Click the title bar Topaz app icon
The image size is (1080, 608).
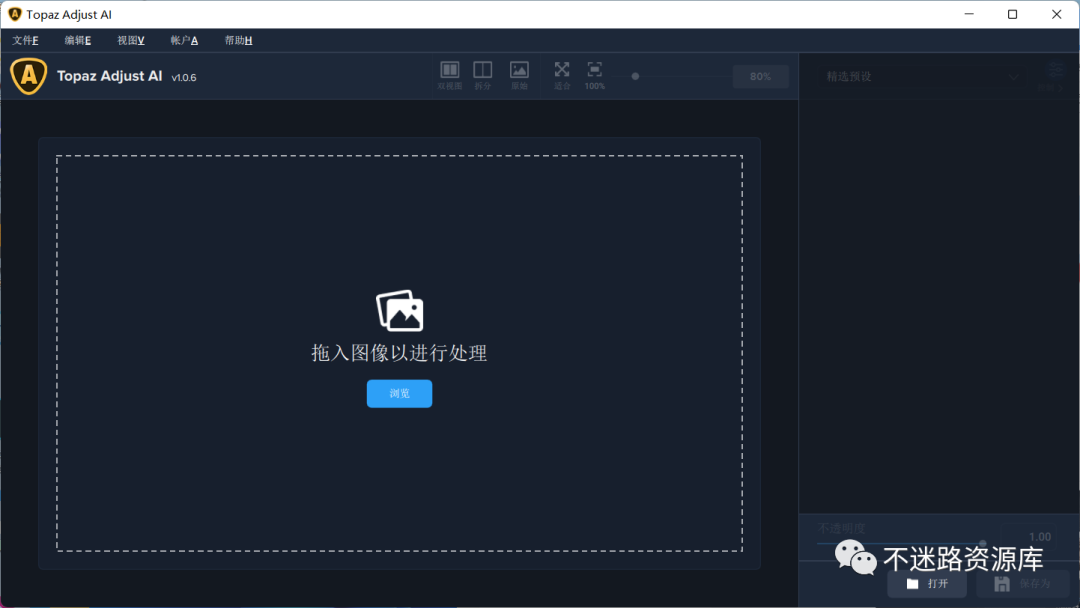14,14
